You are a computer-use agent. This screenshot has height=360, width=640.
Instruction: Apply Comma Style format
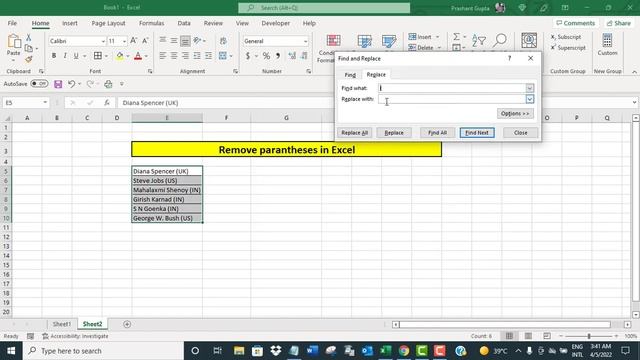click(x=278, y=56)
